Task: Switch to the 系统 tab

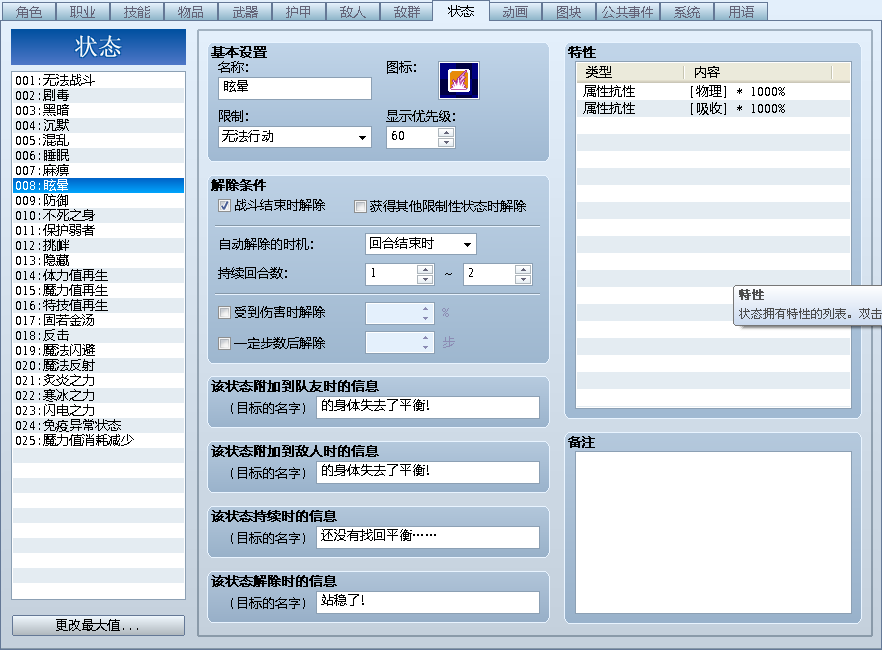Action: (x=687, y=12)
